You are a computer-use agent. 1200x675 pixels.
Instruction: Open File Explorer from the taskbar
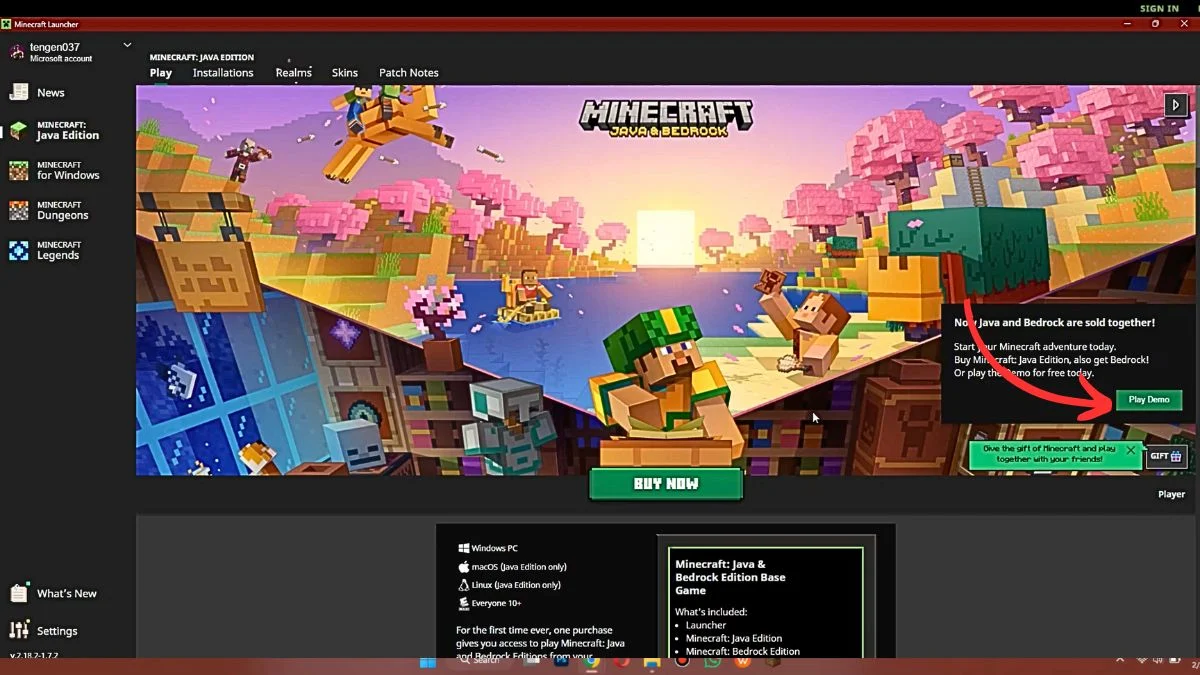[652, 661]
